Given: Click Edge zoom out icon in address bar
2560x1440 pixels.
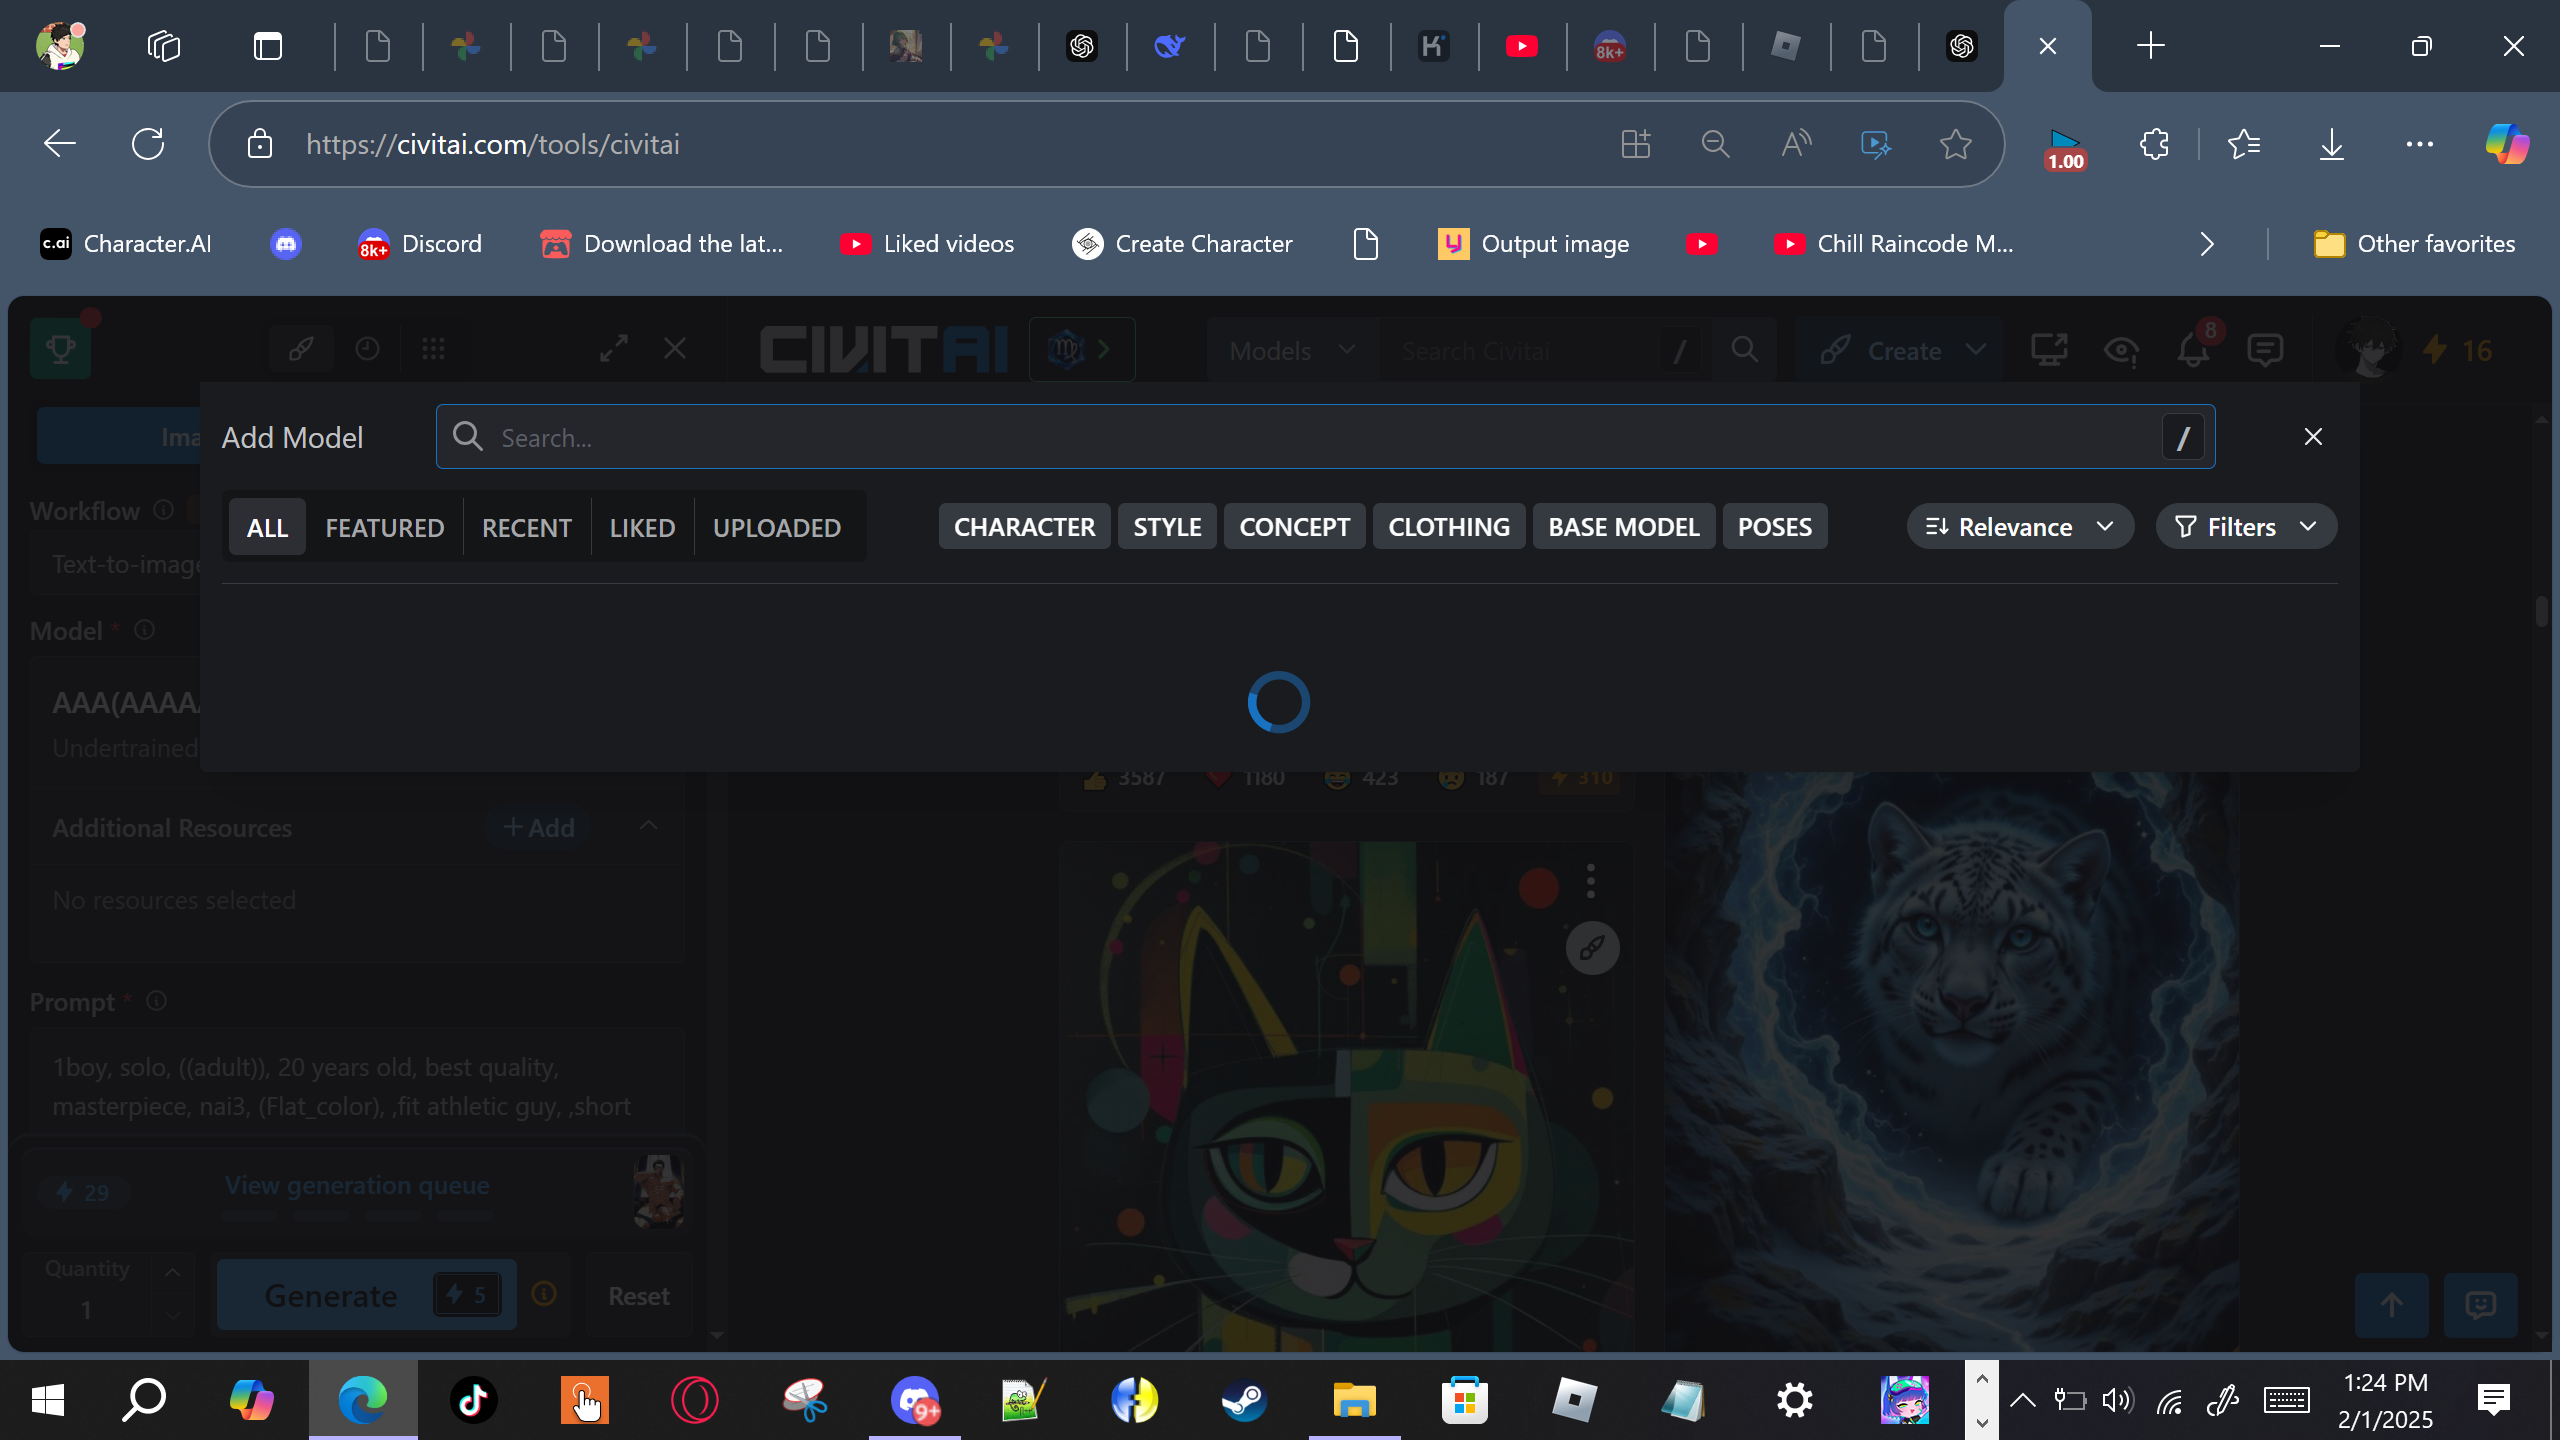Looking at the screenshot, I should 1715,144.
